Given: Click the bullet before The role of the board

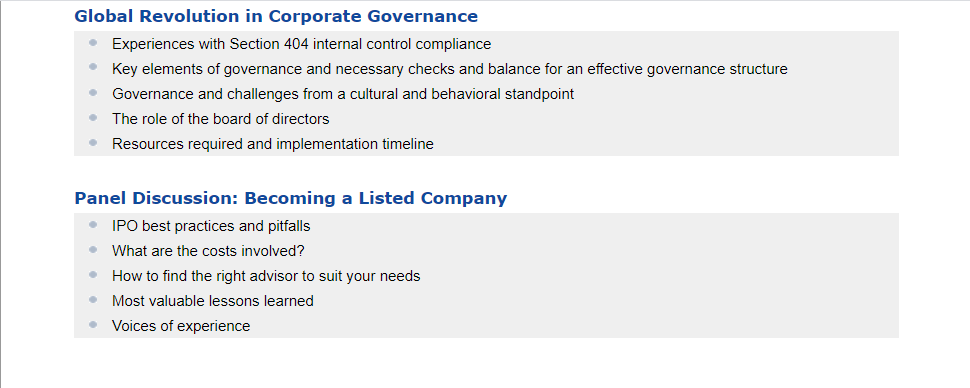Looking at the screenshot, I should [93, 117].
